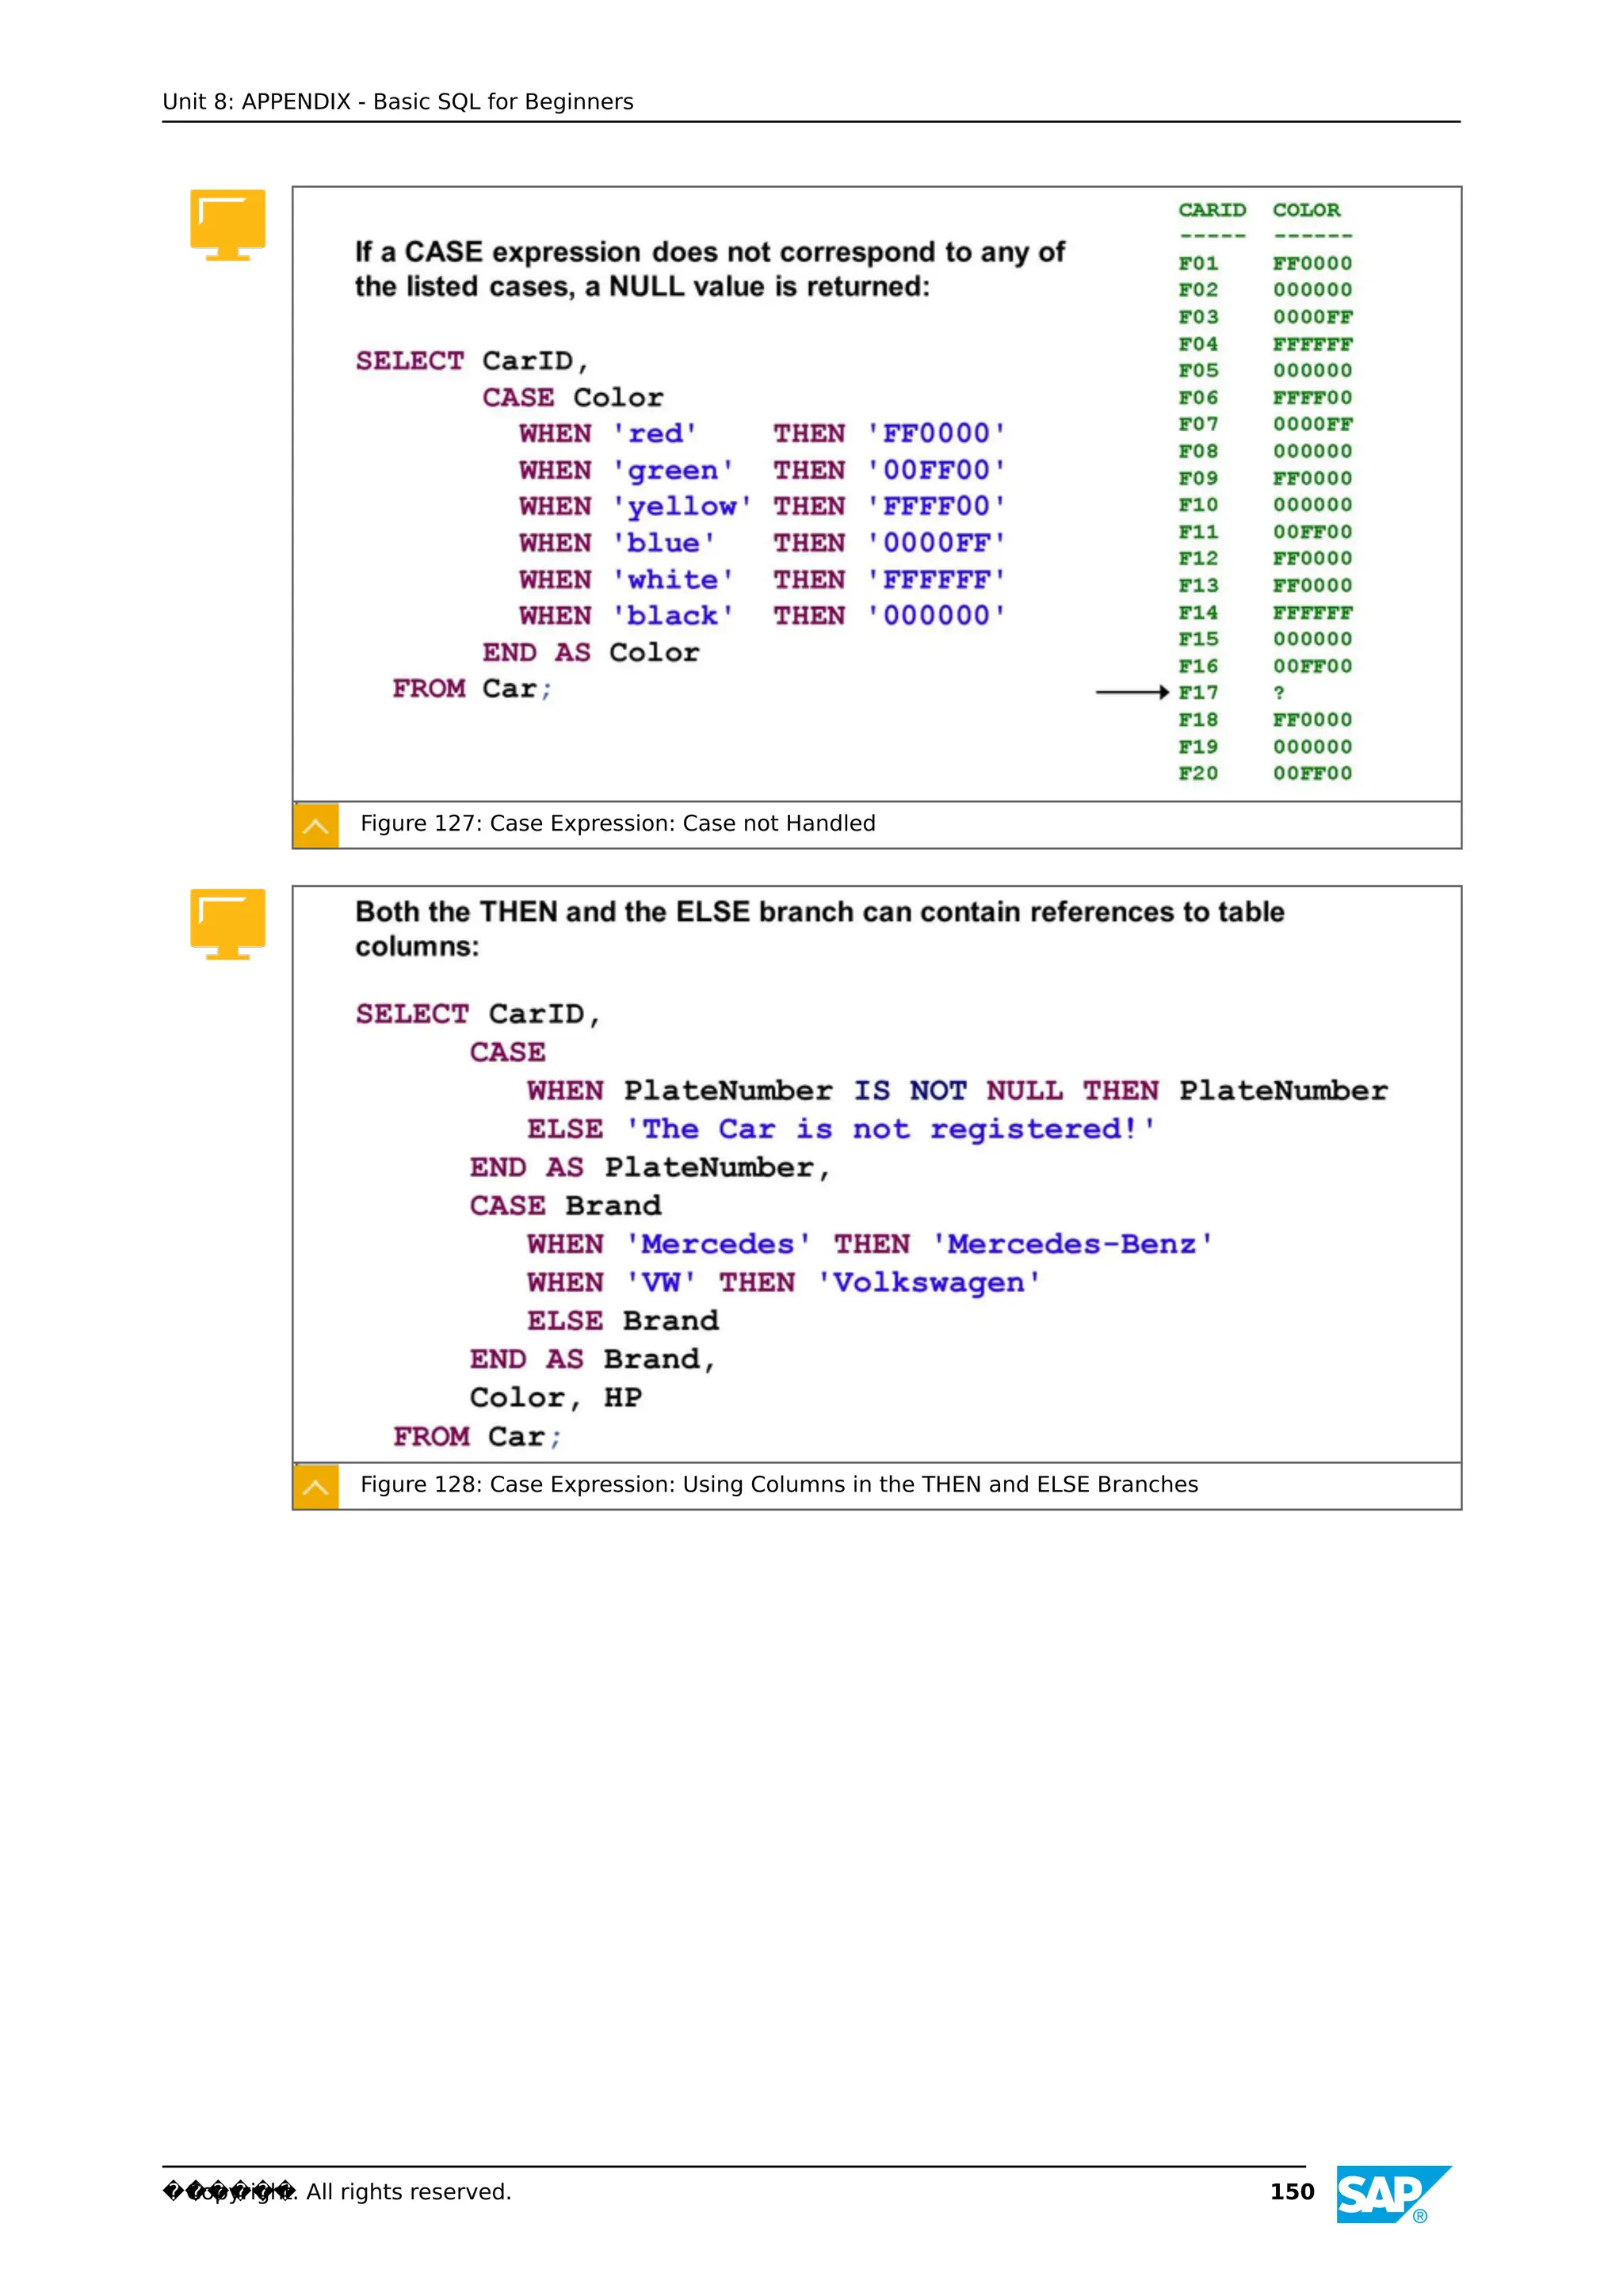Click the F01 row's FF0000 value
This screenshot has width=1623, height=2296.
pos(1312,263)
